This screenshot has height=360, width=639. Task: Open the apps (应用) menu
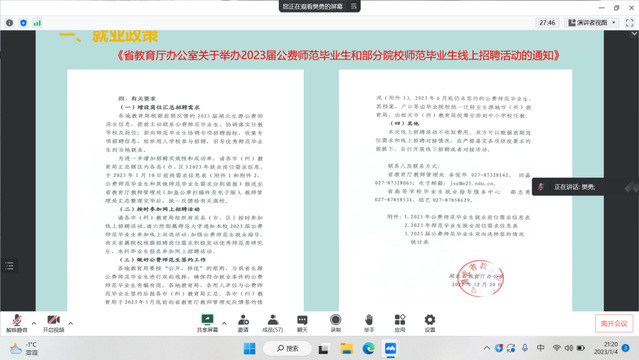coord(400,324)
